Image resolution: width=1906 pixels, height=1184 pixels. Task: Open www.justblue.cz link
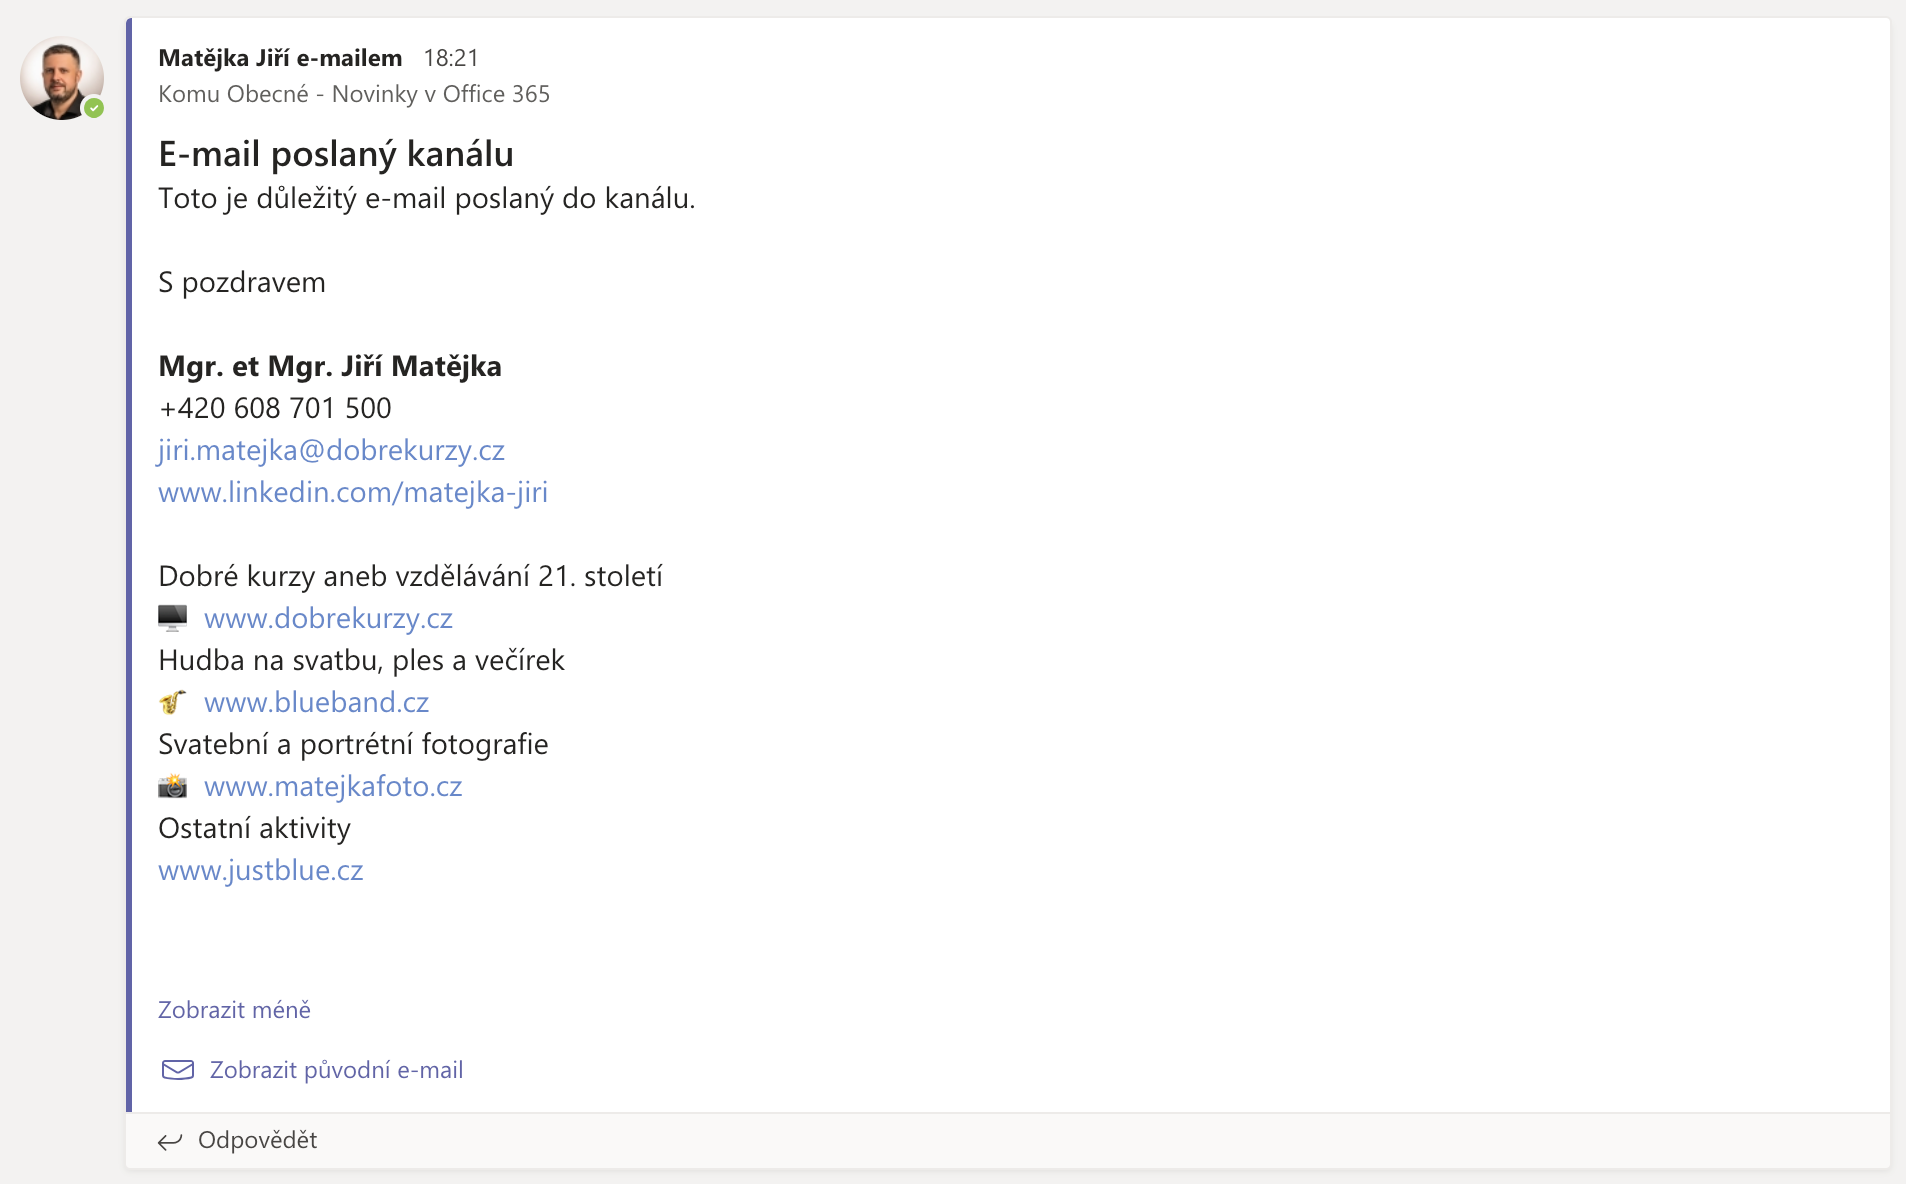tap(260, 871)
